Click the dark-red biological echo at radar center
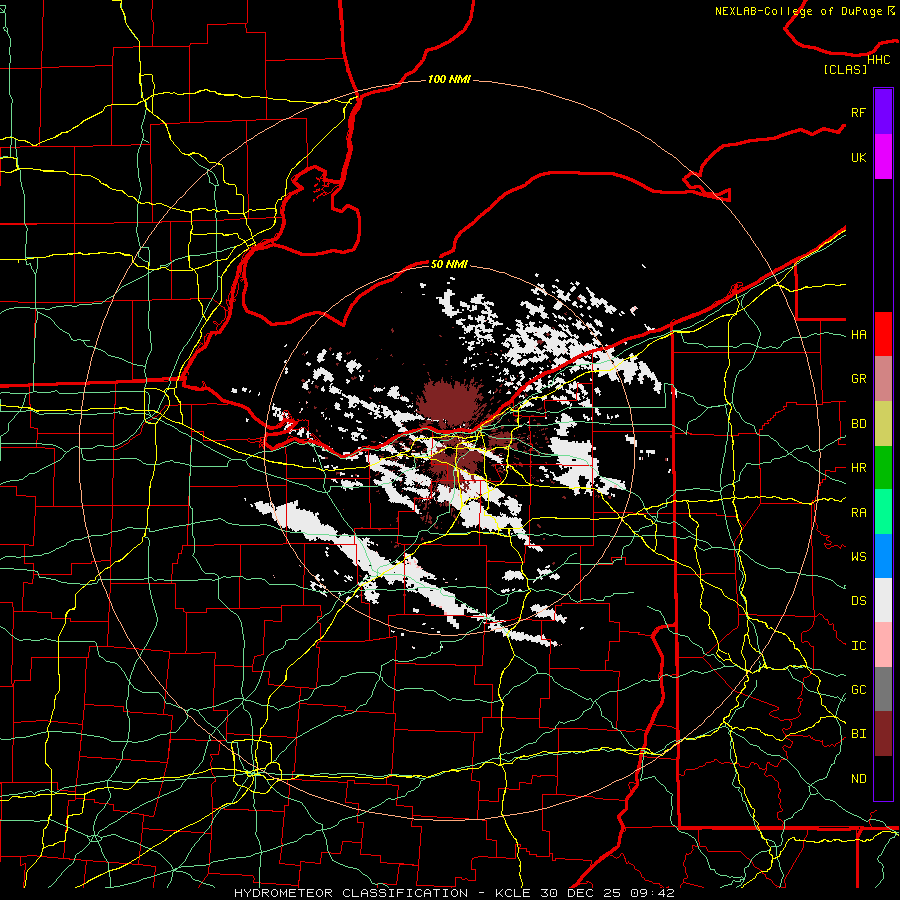Screen dimensions: 900x900 [451, 404]
